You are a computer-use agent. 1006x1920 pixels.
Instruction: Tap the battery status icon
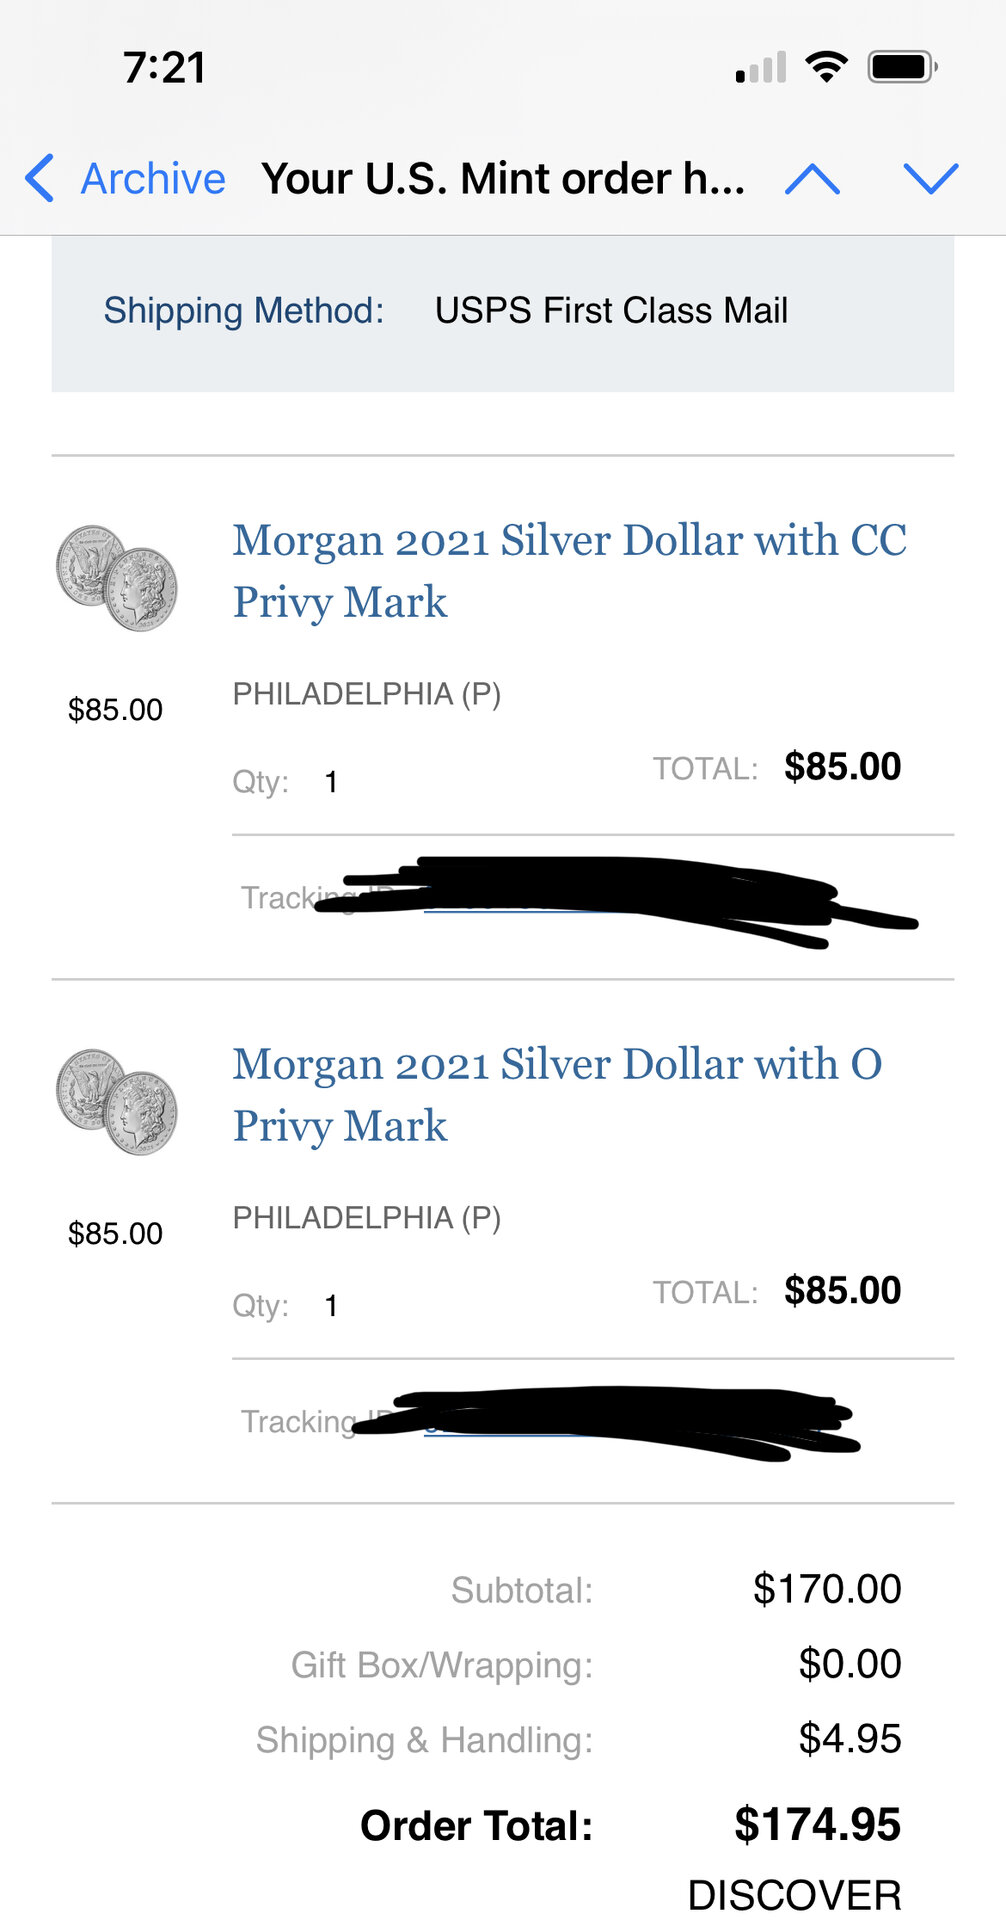902,67
